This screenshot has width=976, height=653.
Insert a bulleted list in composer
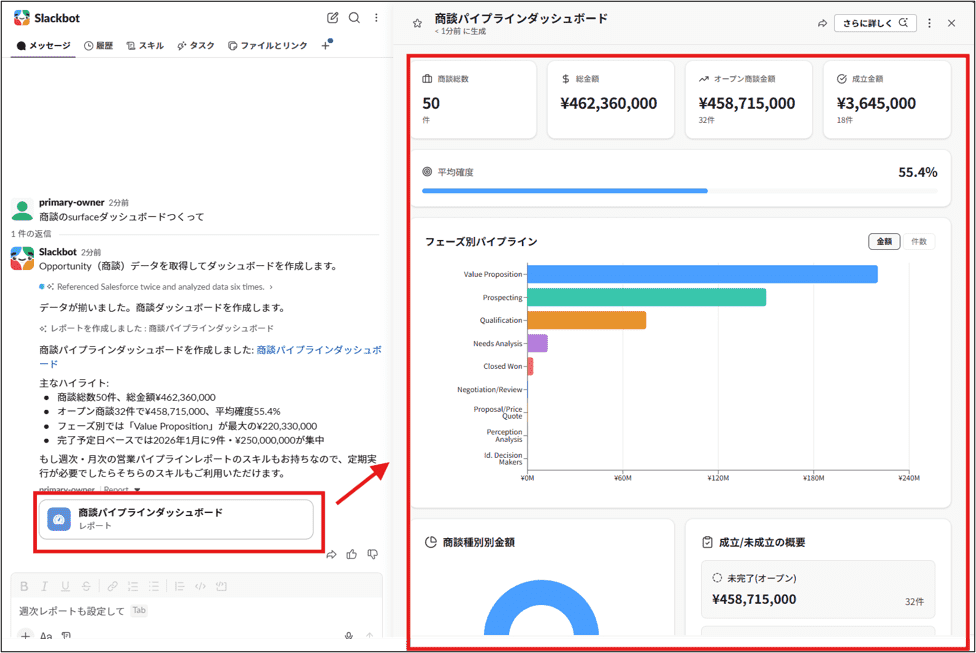154,586
